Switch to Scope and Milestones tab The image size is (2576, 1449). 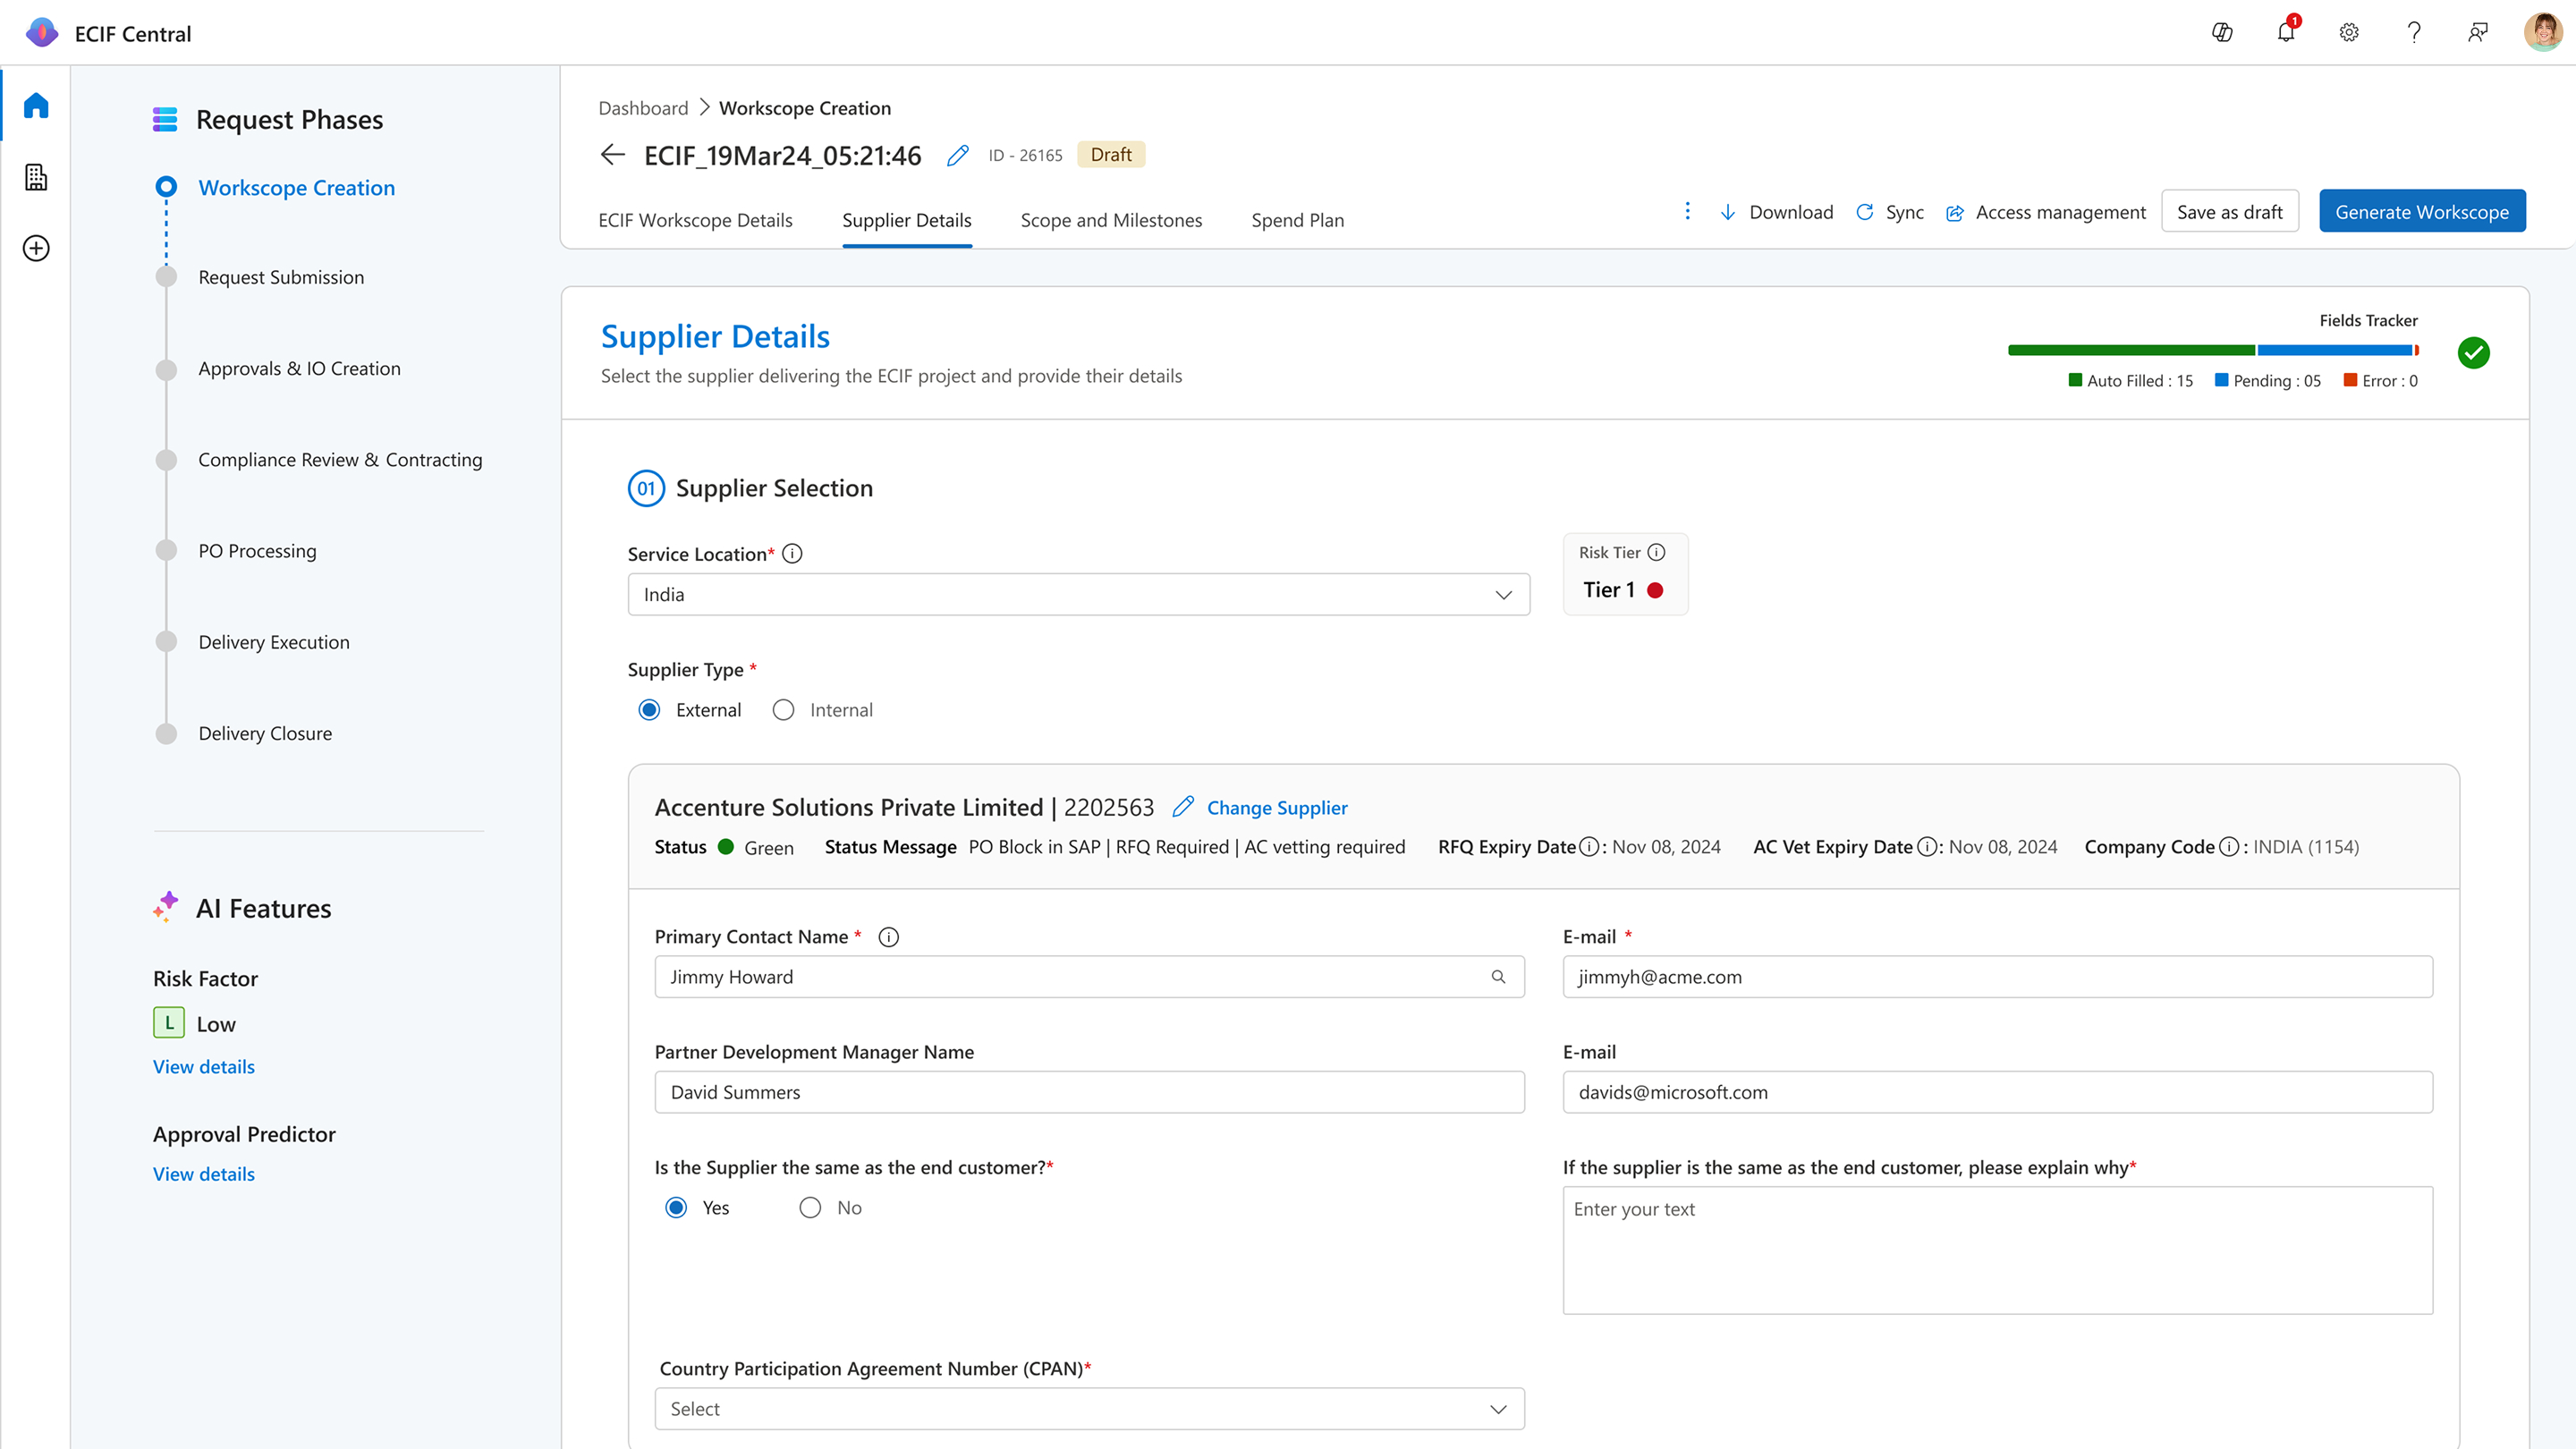tap(1111, 220)
